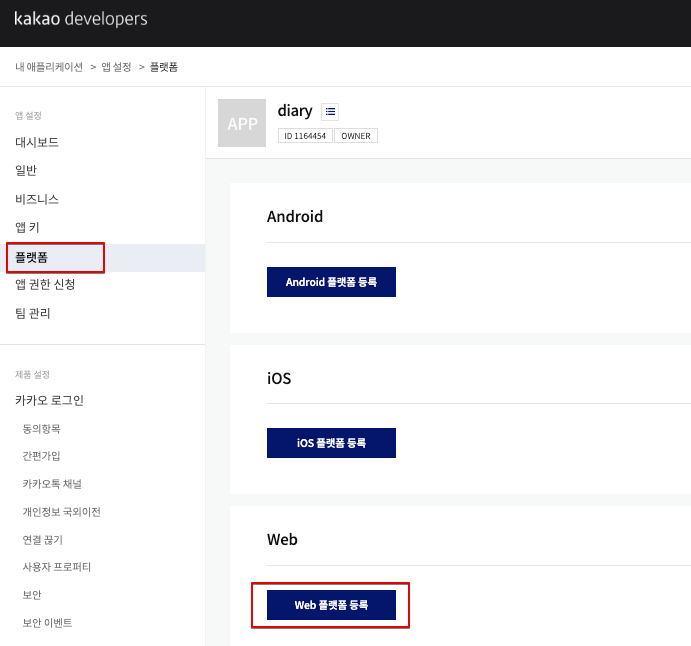Select 플랫폼 in the sidebar
Viewport: 691px width, 646px height.
coord(102,258)
